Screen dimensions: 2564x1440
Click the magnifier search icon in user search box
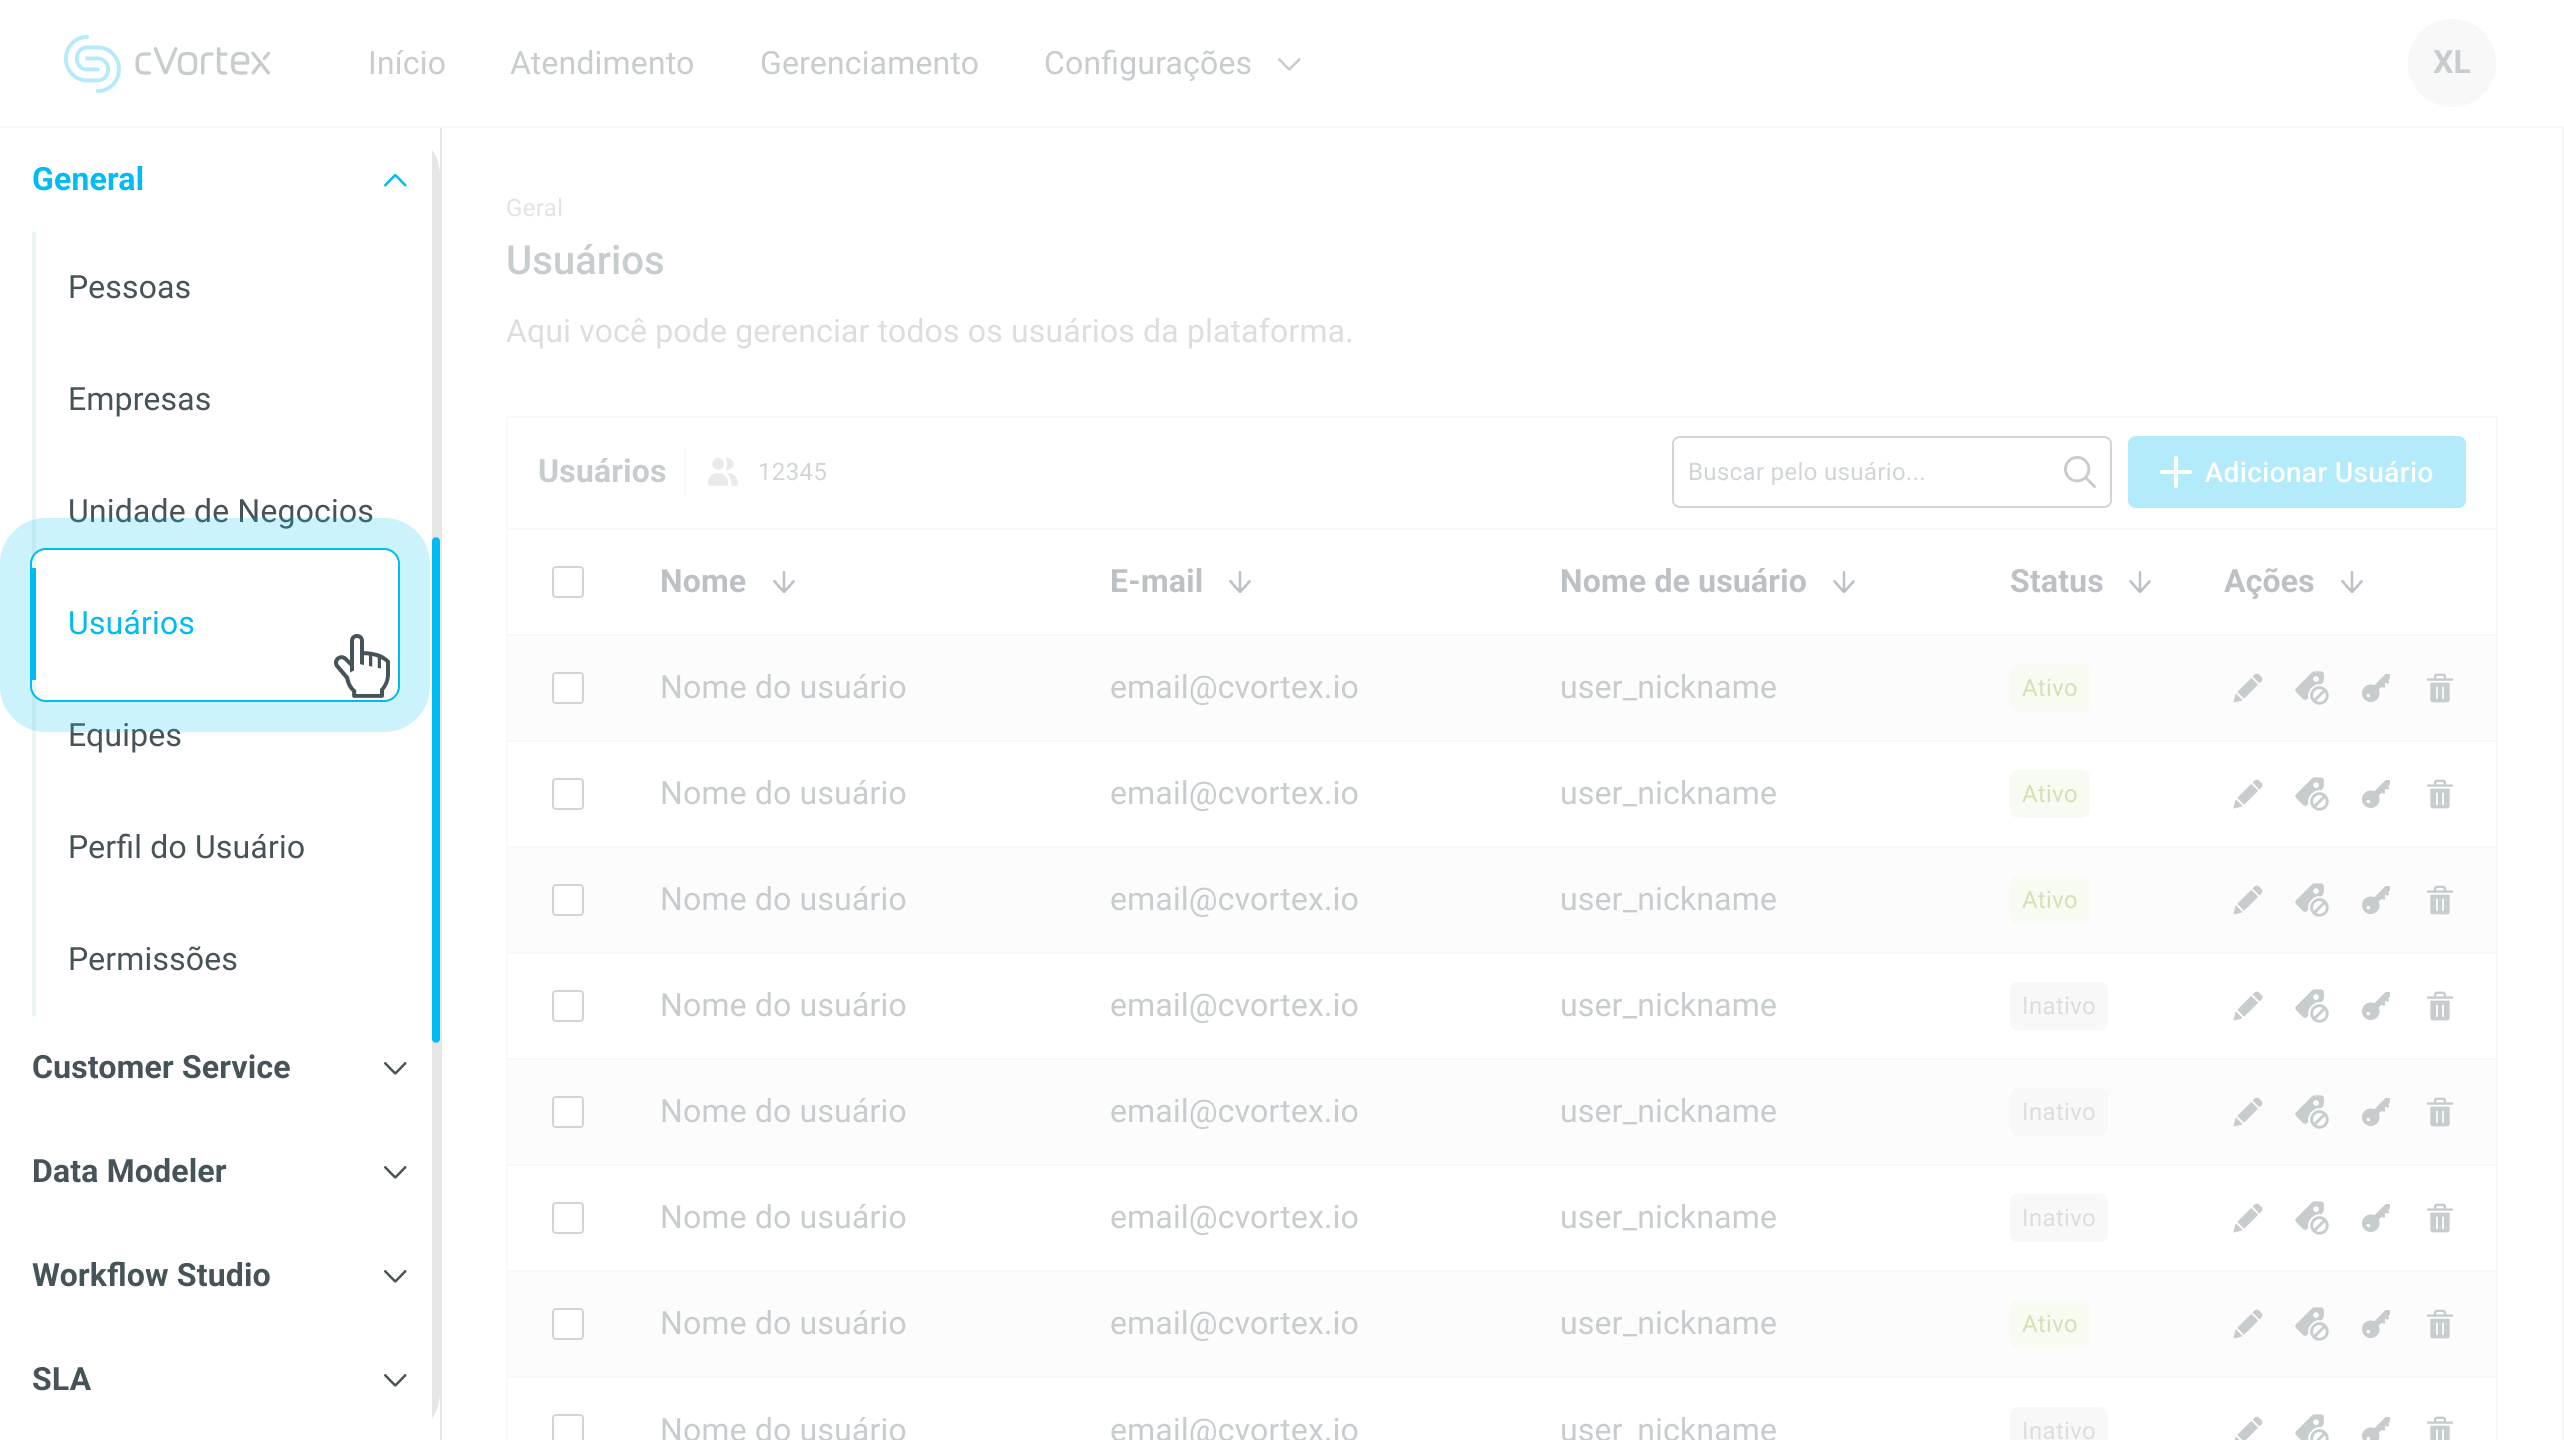[x=2079, y=472]
